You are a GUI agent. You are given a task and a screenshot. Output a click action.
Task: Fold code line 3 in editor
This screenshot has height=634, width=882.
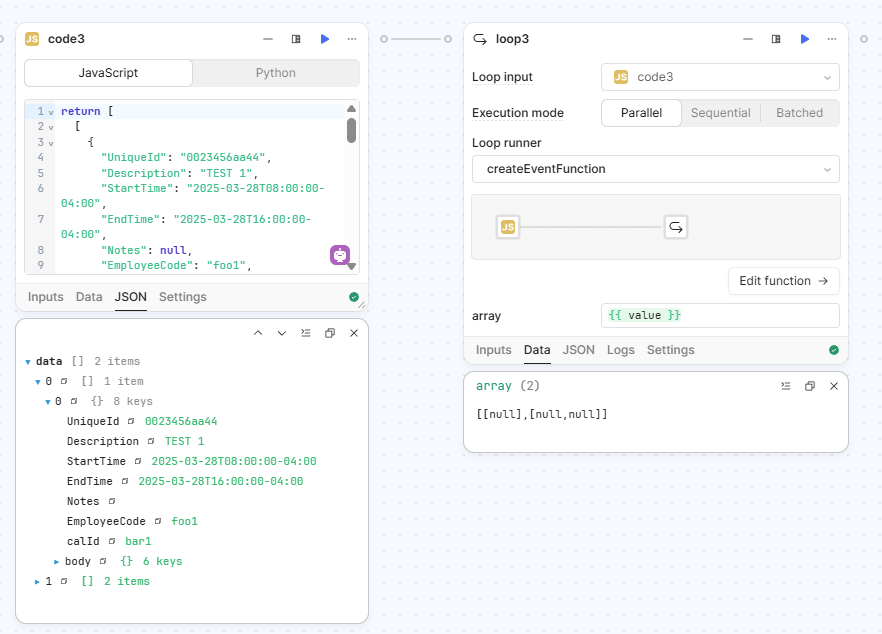coord(51,143)
